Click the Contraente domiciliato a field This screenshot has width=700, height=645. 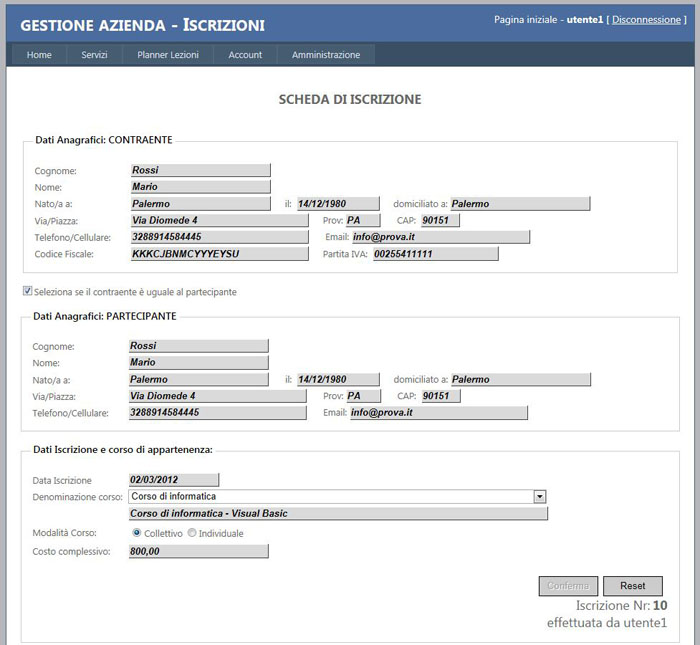click(x=520, y=204)
